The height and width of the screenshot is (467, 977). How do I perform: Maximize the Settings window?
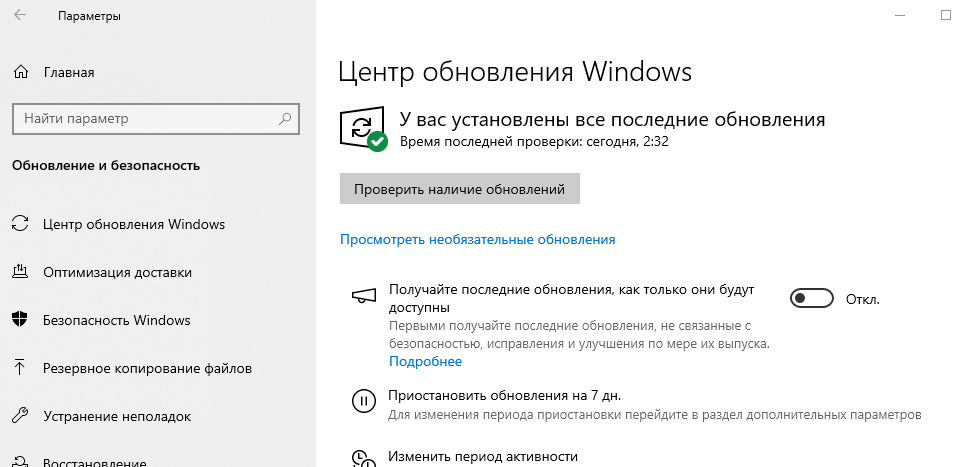[946, 16]
